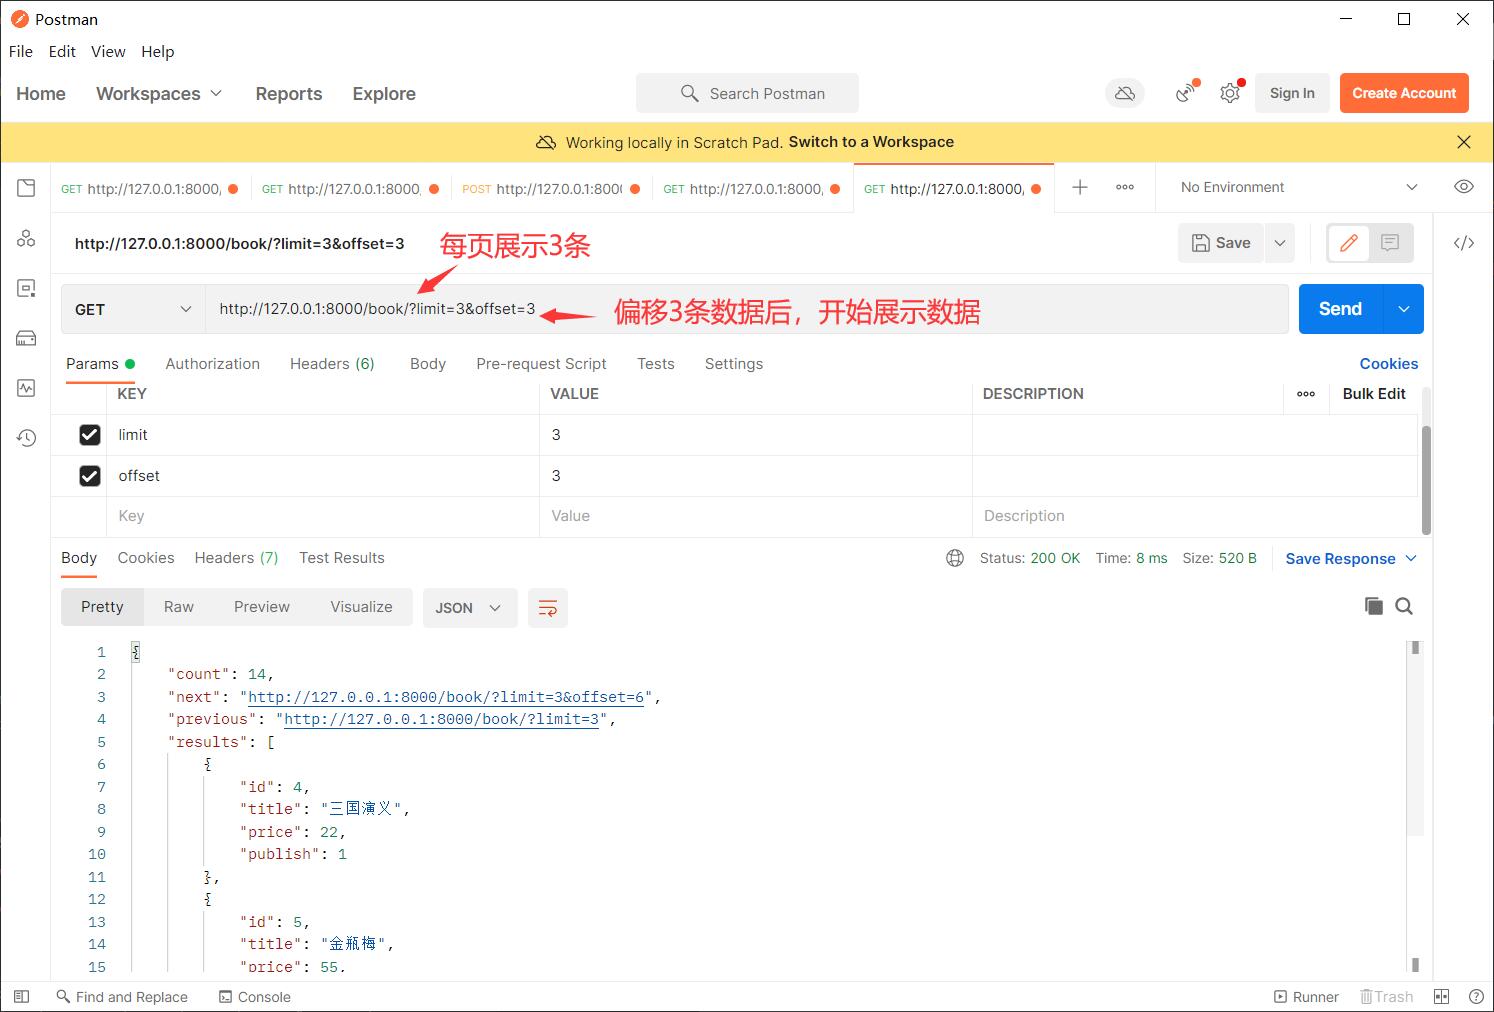The height and width of the screenshot is (1012, 1494).
Task: Open the File menu
Action: [x=21, y=51]
